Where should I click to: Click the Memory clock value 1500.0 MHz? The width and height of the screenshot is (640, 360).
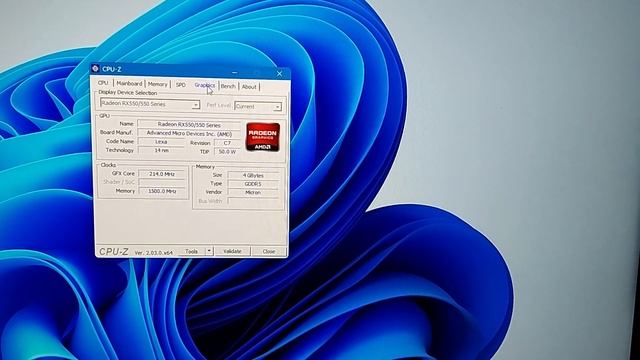162,191
